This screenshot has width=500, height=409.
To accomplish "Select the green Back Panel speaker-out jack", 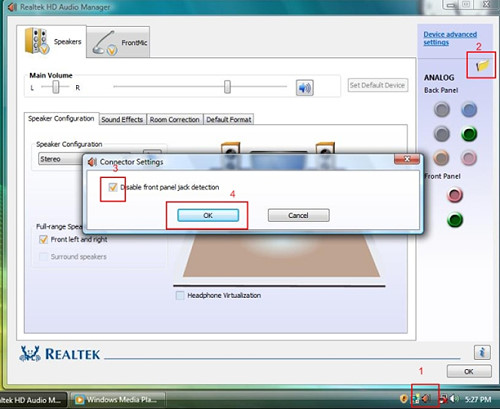I will [x=469, y=134].
